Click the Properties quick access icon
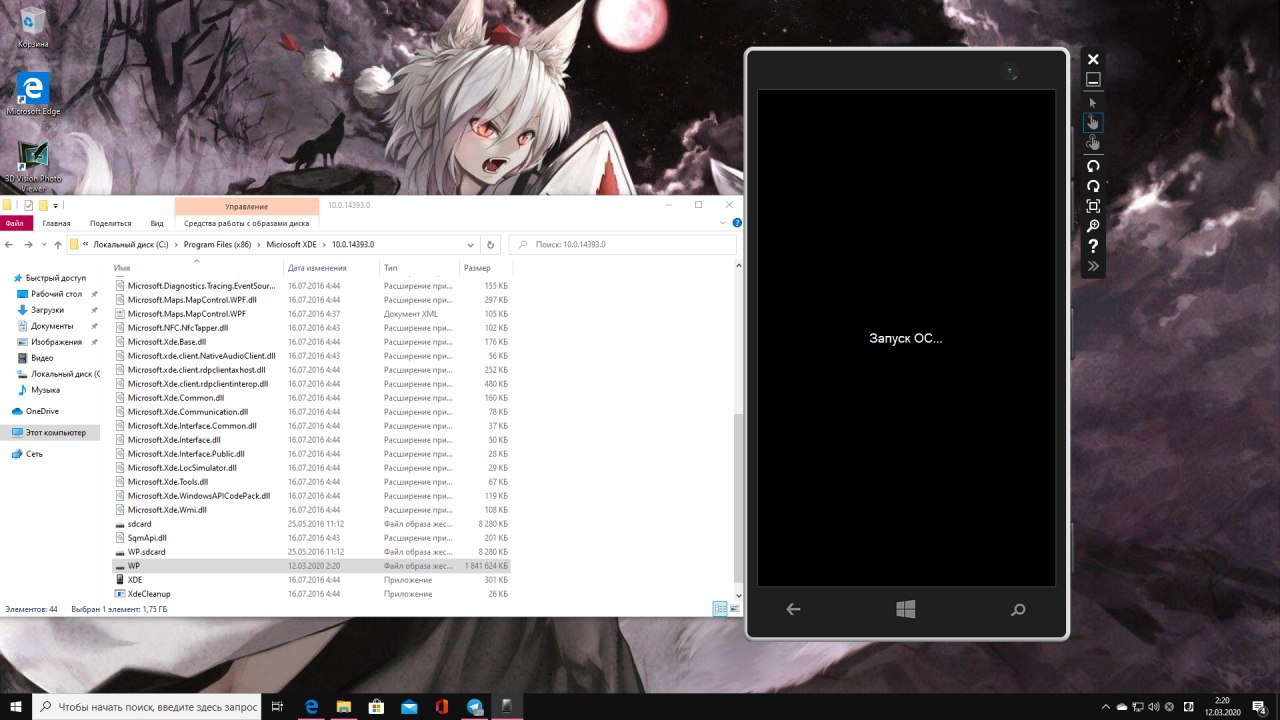 (x=28, y=205)
